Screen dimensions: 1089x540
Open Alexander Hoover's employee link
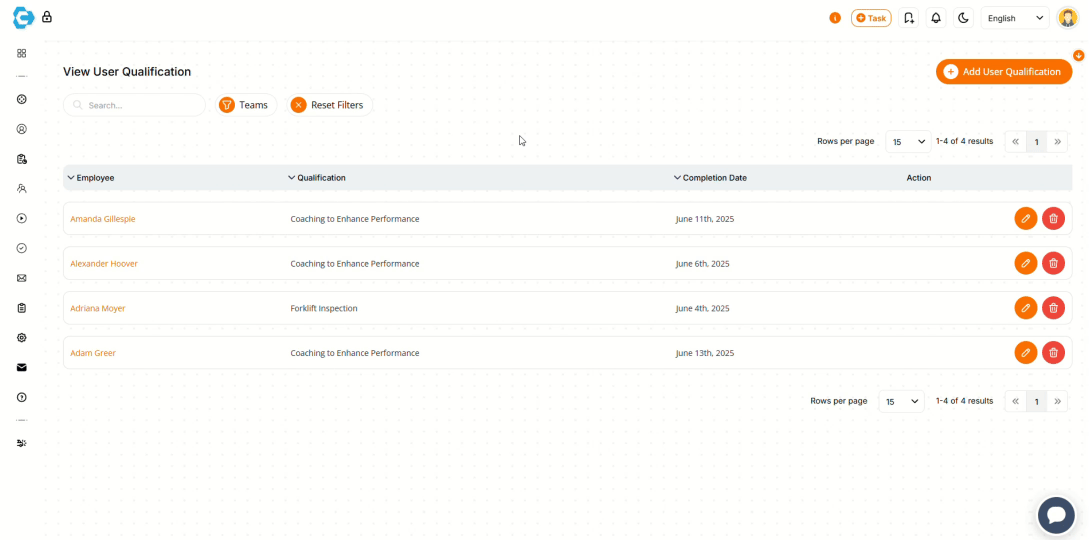(104, 264)
